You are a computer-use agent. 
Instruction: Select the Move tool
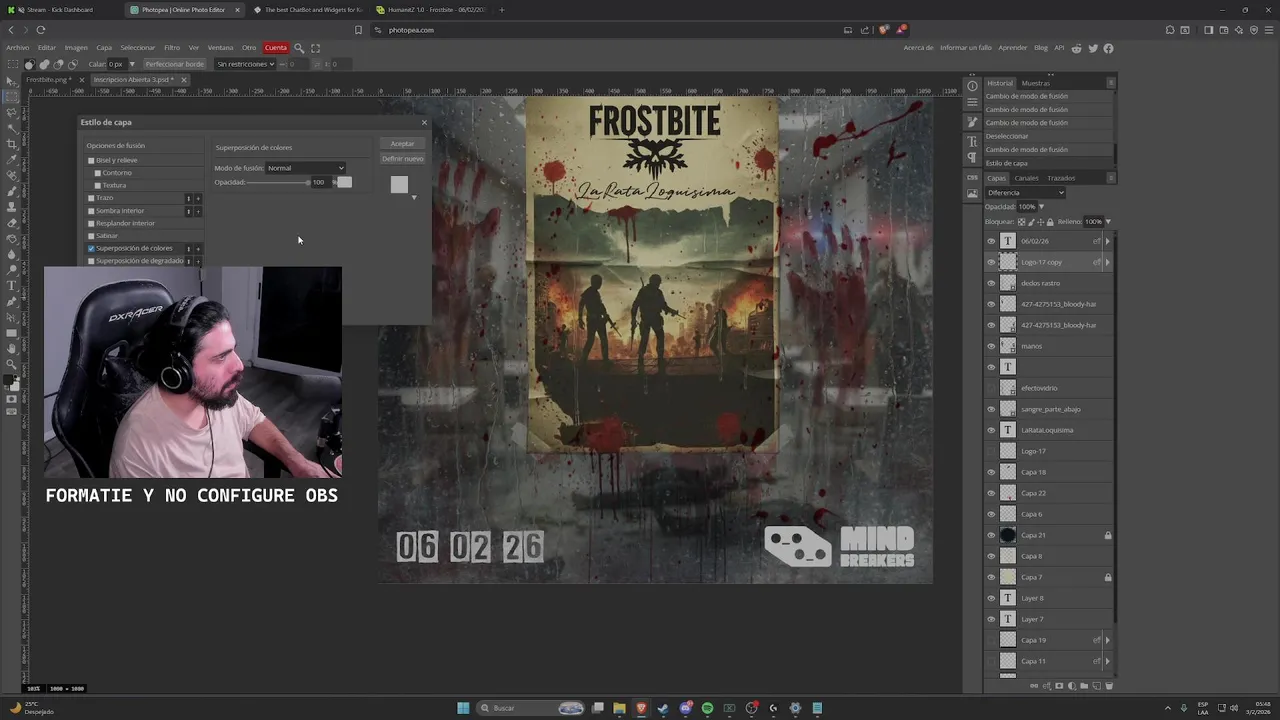11,81
